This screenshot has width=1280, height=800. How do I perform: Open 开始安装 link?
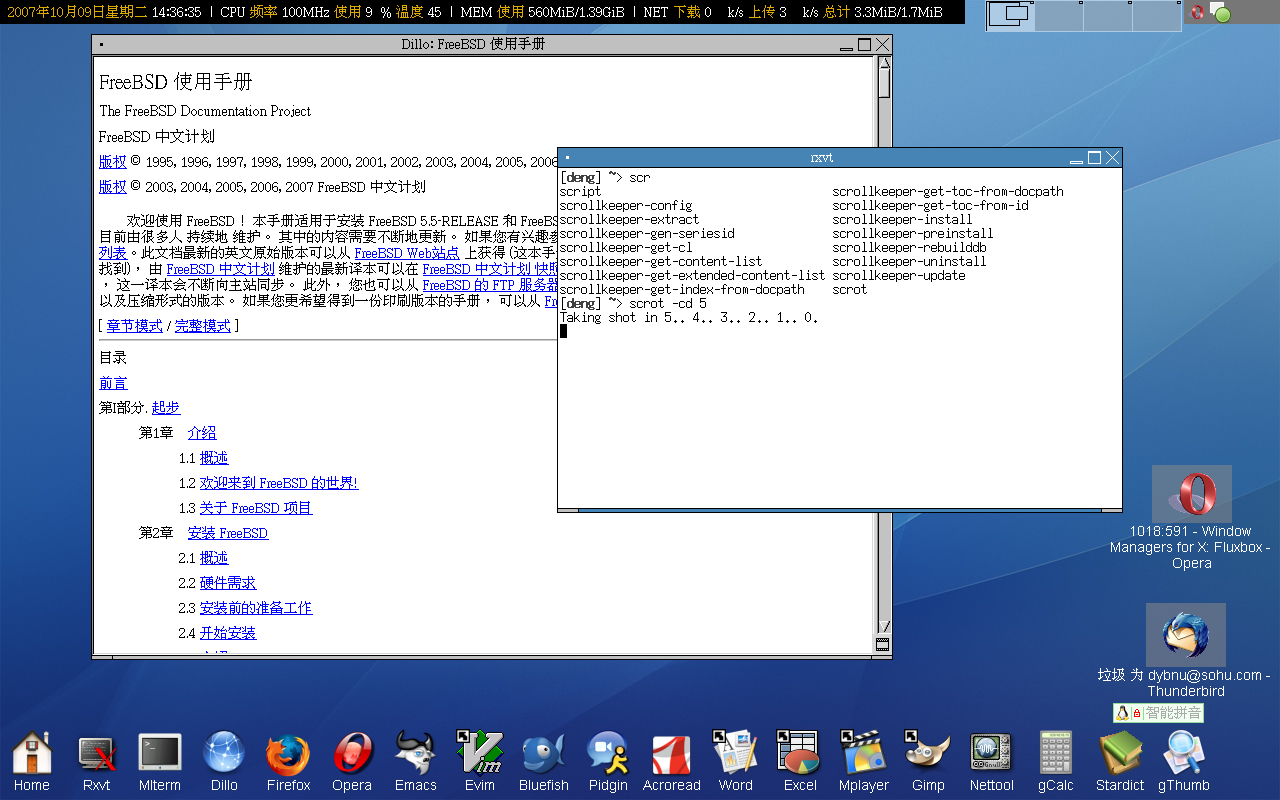pyautogui.click(x=228, y=633)
